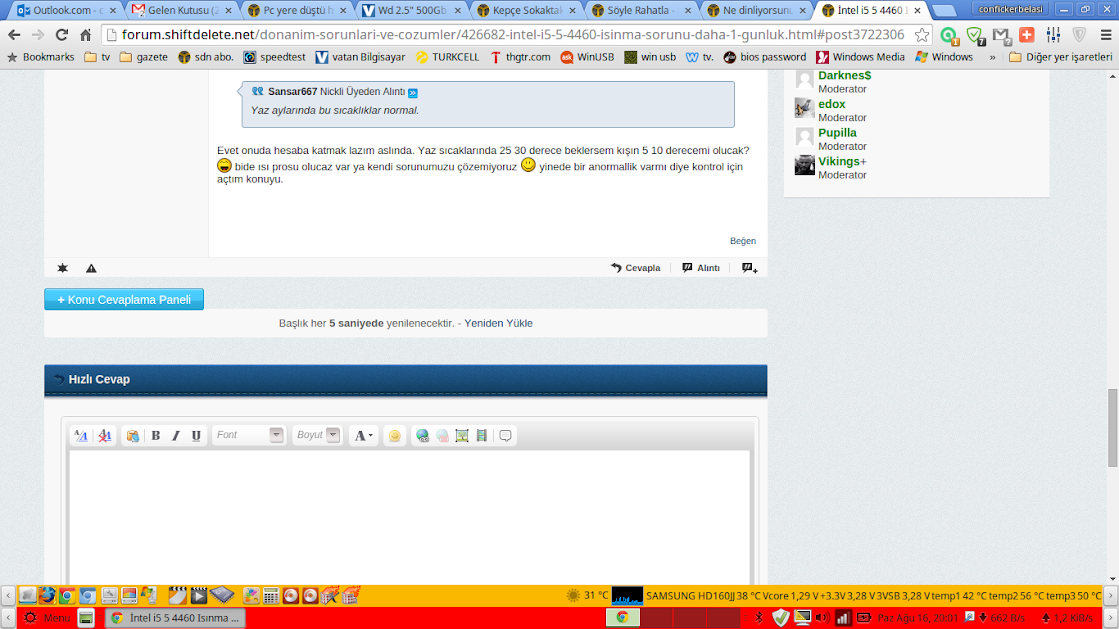Click the report post warning triangle icon
The image size is (1119, 629).
click(91, 268)
